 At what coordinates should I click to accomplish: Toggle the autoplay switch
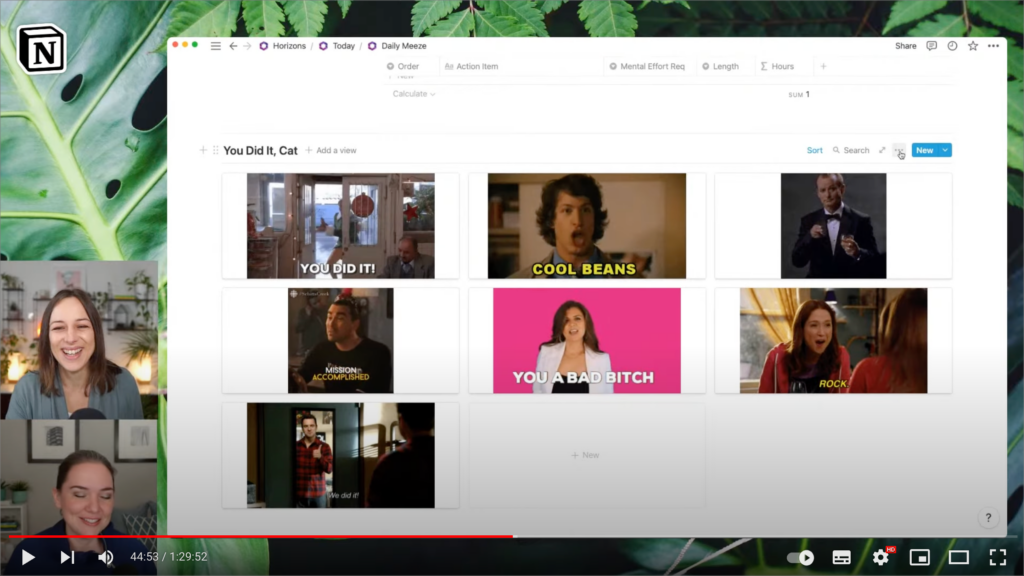tap(801, 557)
